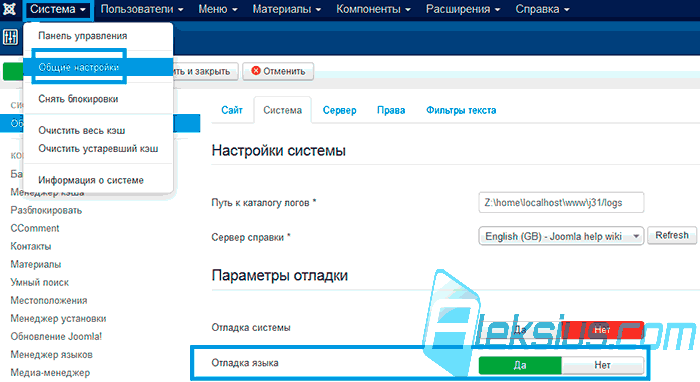Open the Меню dropdown in top bar

point(218,9)
